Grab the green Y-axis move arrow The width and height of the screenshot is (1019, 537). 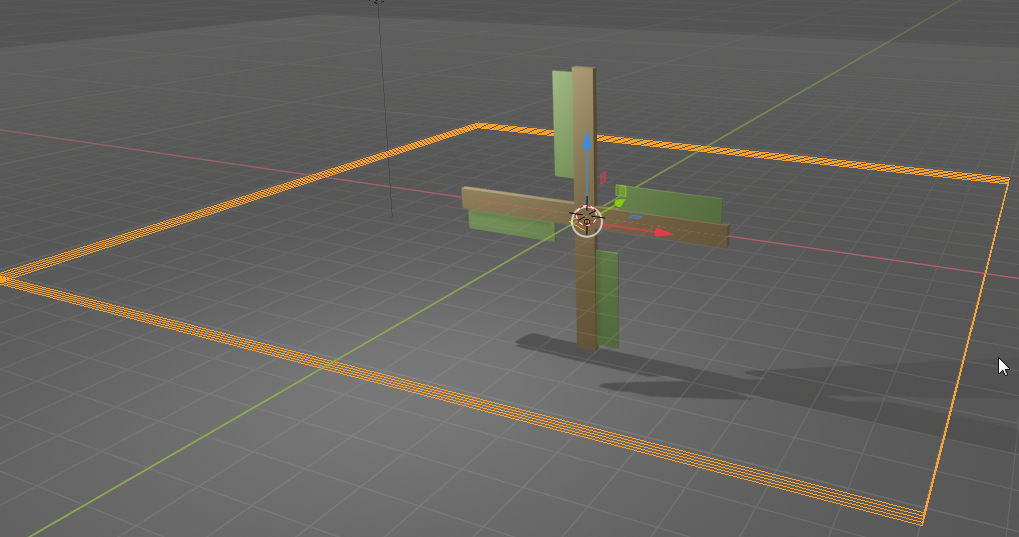coord(619,203)
